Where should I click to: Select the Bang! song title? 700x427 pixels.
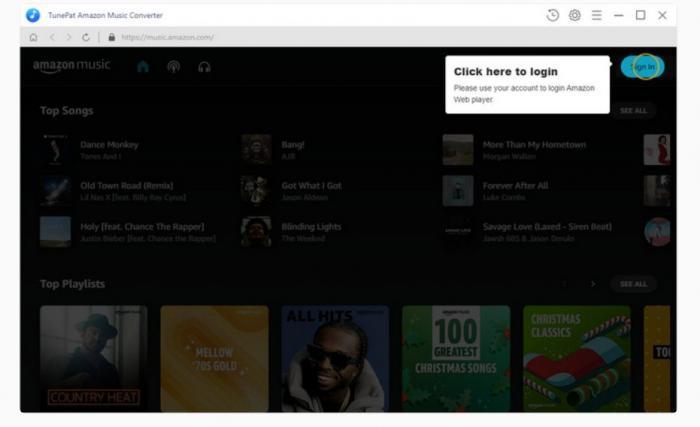[x=293, y=145]
